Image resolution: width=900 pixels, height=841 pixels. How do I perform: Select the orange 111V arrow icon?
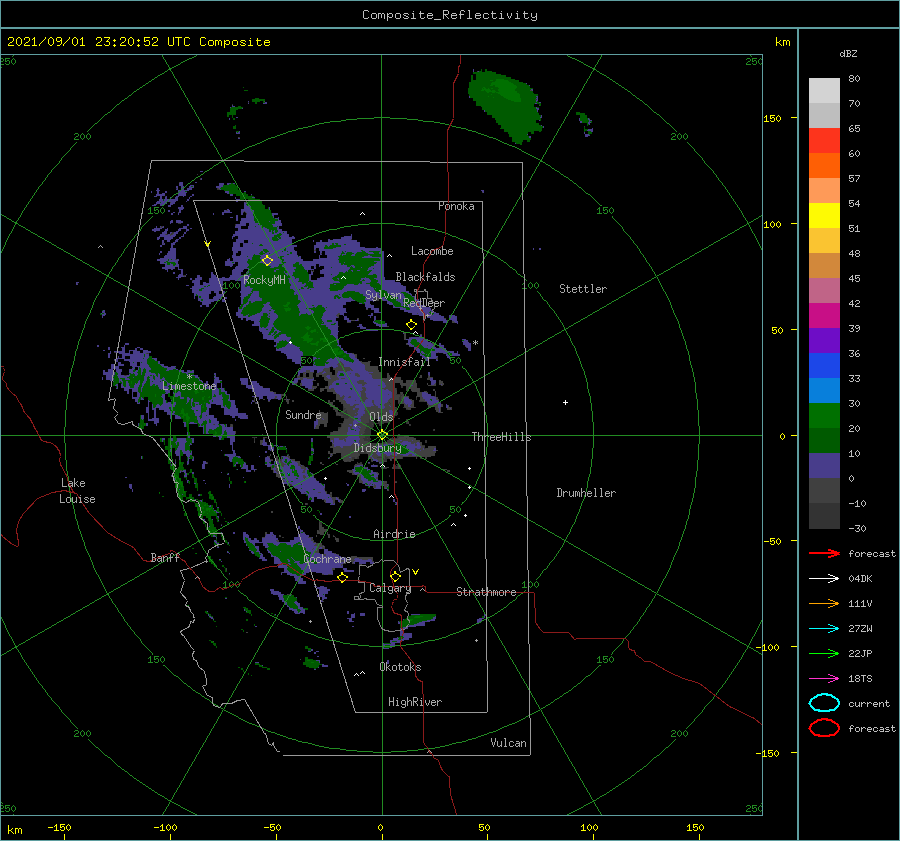[x=824, y=603]
